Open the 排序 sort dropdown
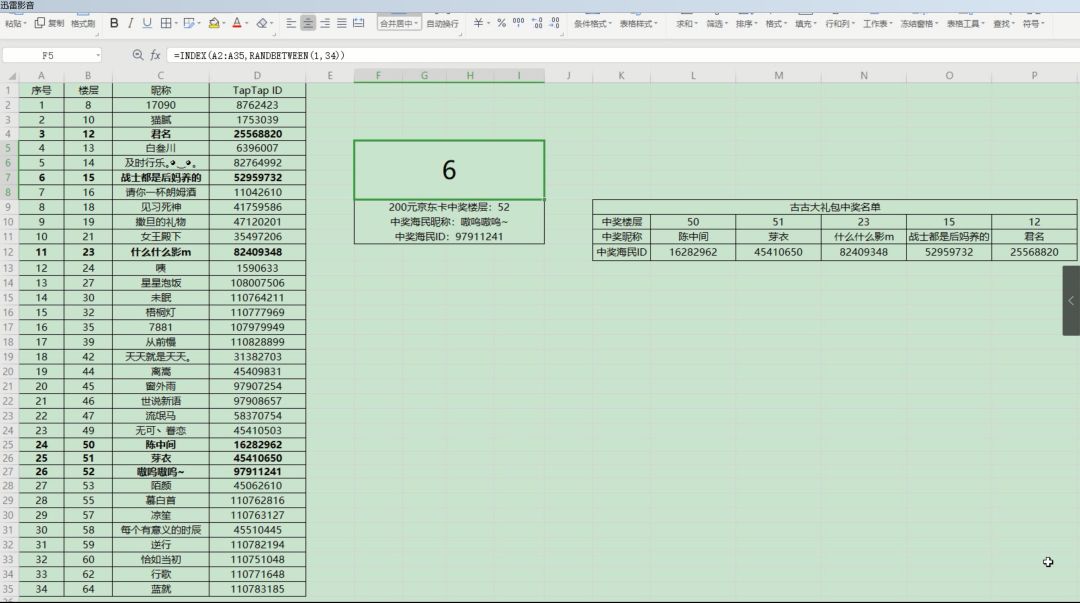The image size is (1080, 603). click(746, 23)
